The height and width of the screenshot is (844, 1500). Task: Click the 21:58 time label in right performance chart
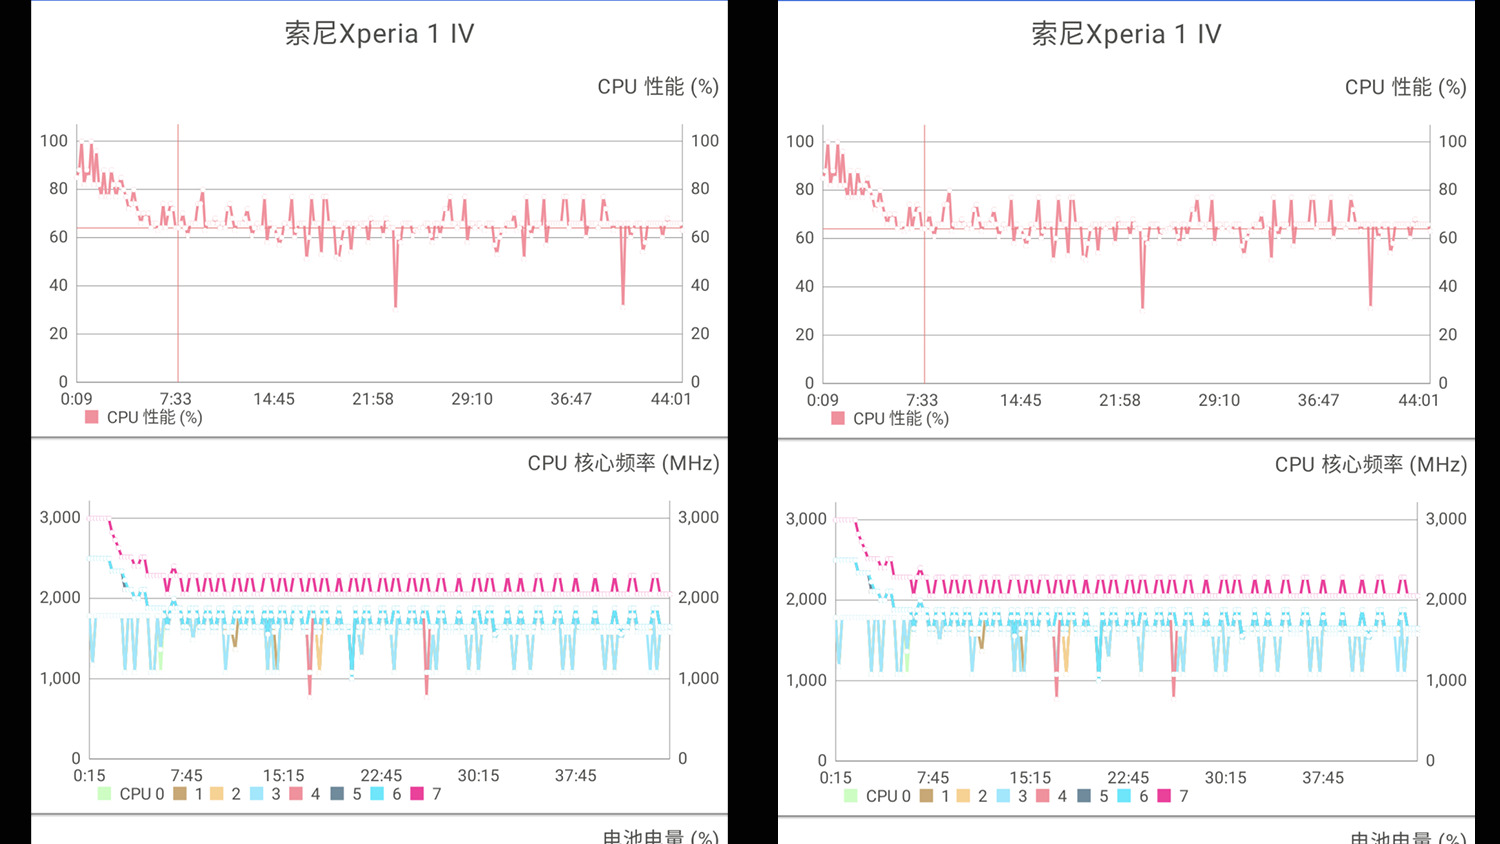[1119, 400]
